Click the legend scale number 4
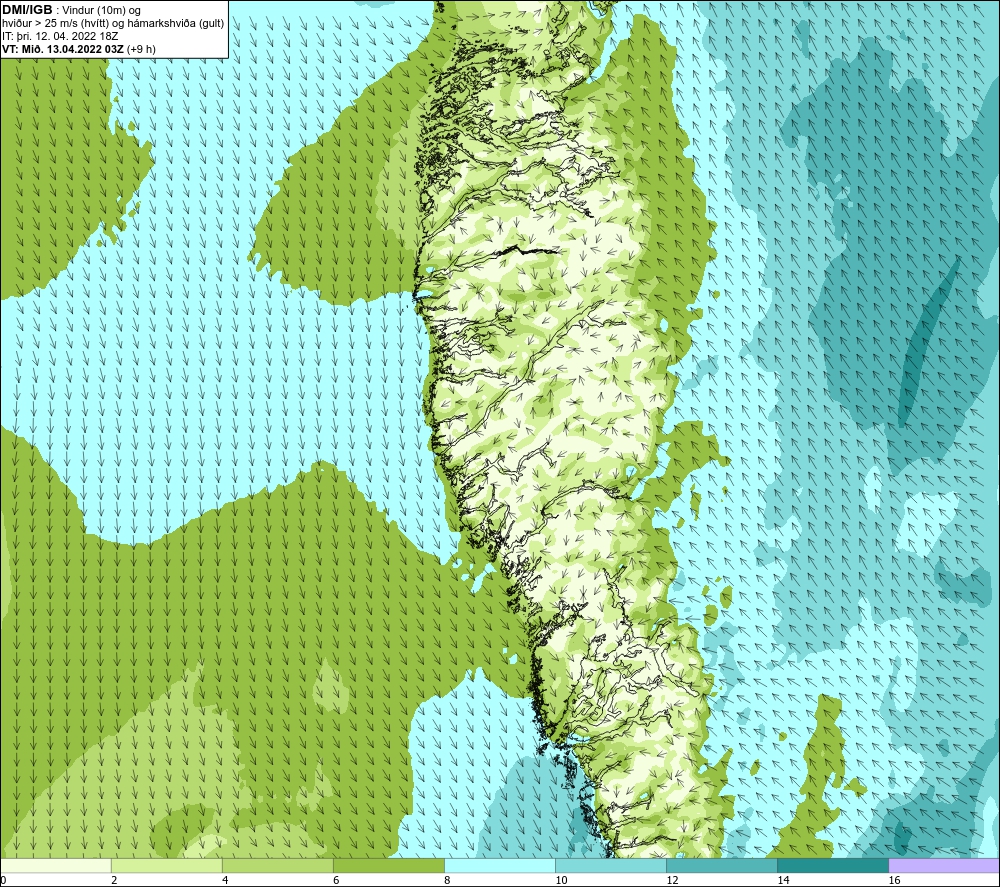Image resolution: width=1000 pixels, height=887 pixels. pos(225,880)
